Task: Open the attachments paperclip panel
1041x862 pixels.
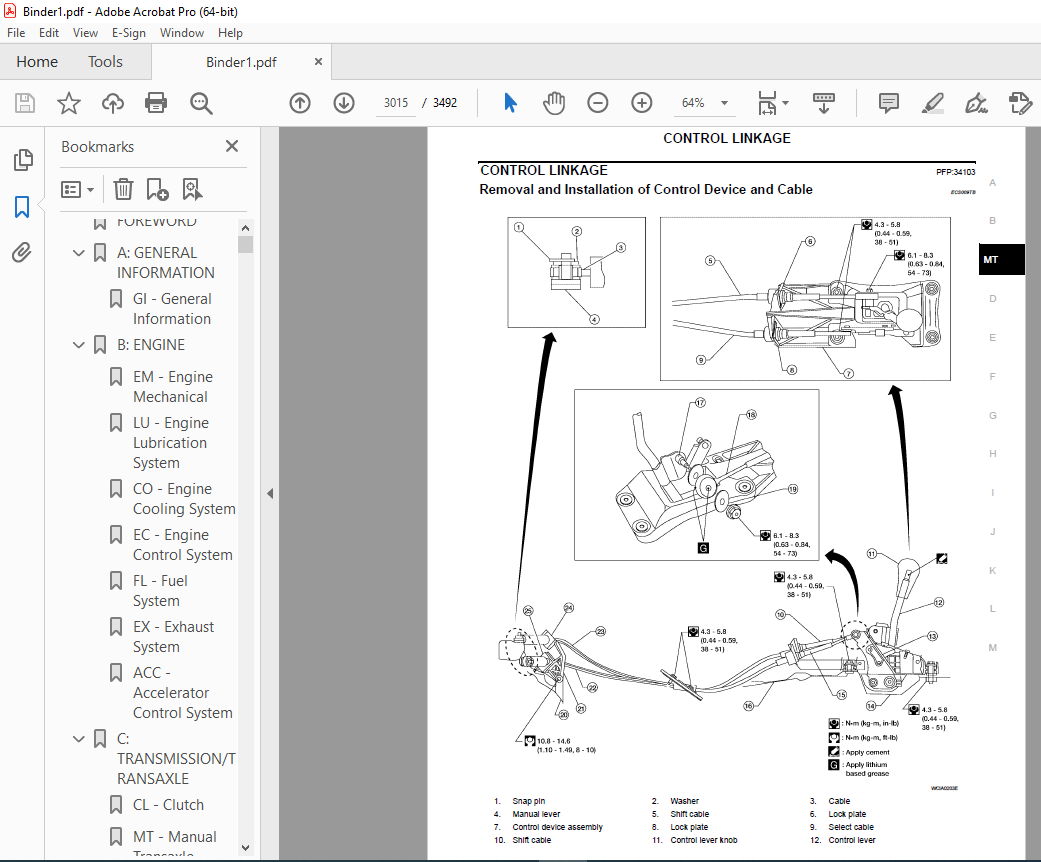Action: [22, 252]
